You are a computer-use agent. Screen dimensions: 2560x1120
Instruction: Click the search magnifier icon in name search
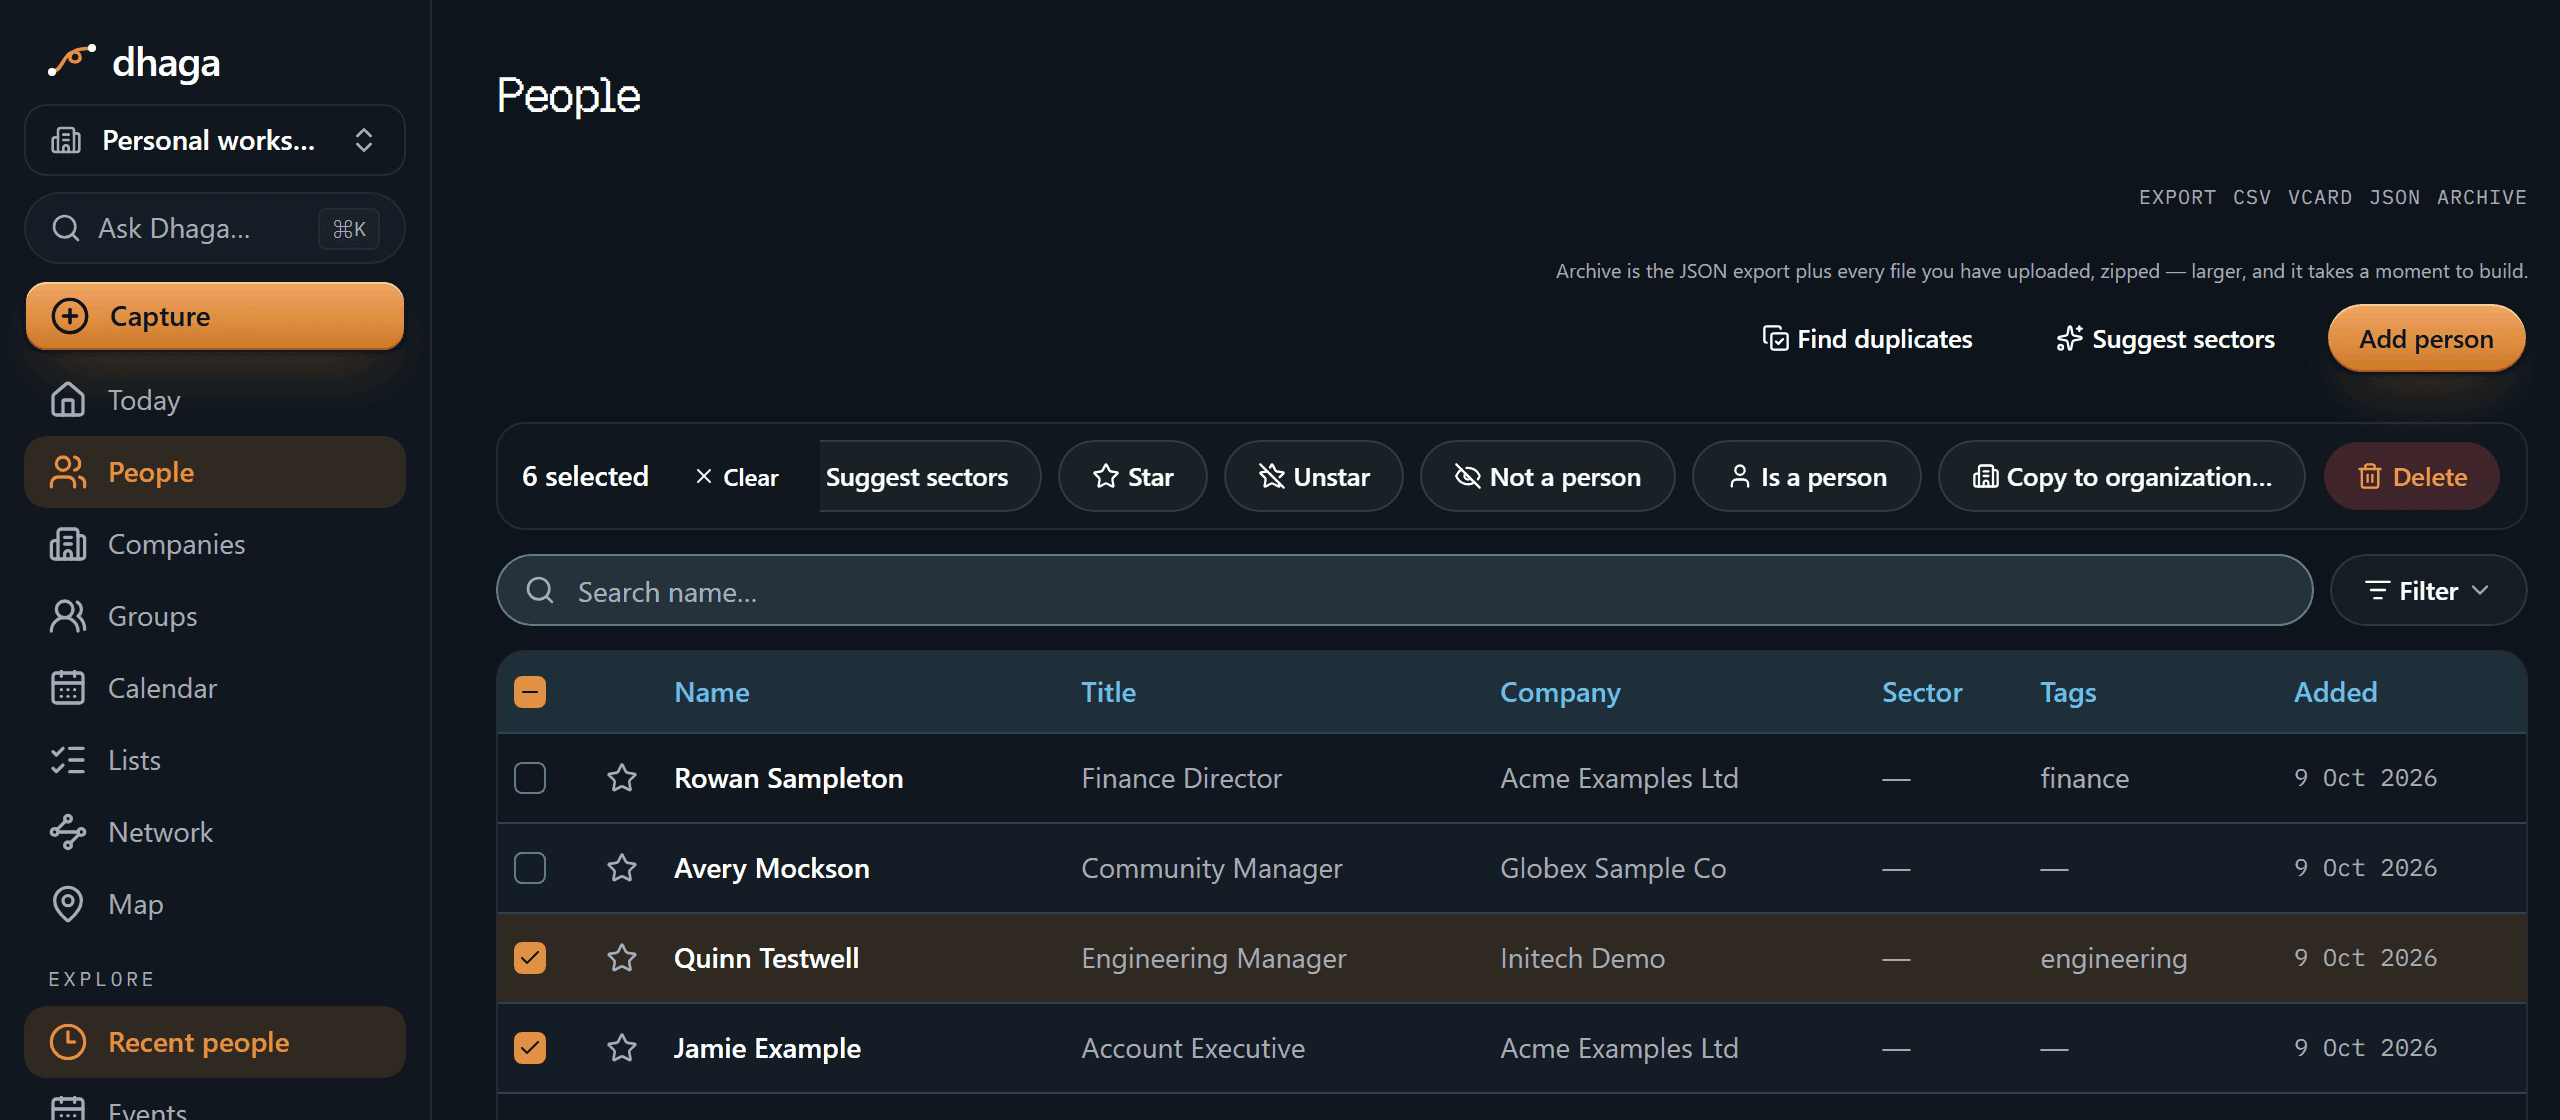pos(540,590)
